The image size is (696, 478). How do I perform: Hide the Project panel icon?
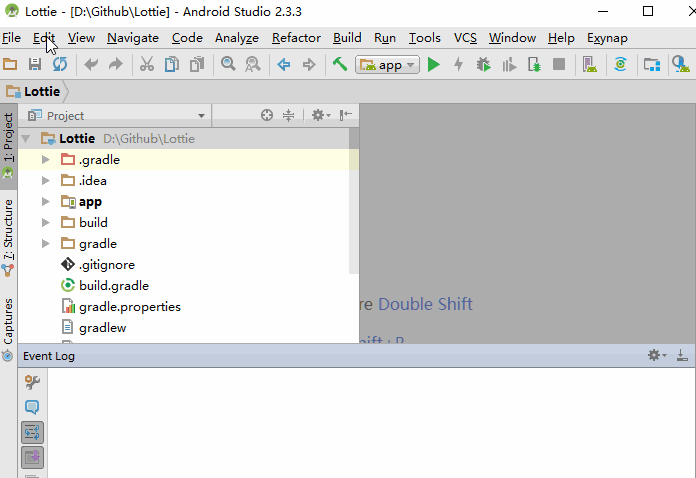(346, 115)
